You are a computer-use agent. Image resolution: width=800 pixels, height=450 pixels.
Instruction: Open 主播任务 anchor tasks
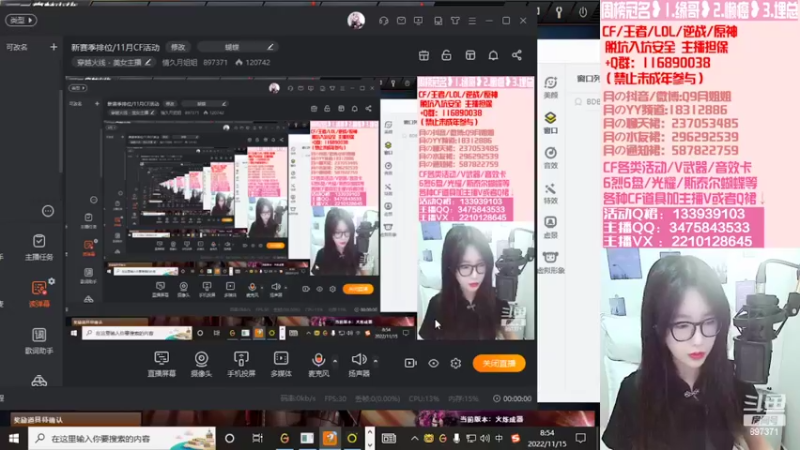[x=39, y=247]
